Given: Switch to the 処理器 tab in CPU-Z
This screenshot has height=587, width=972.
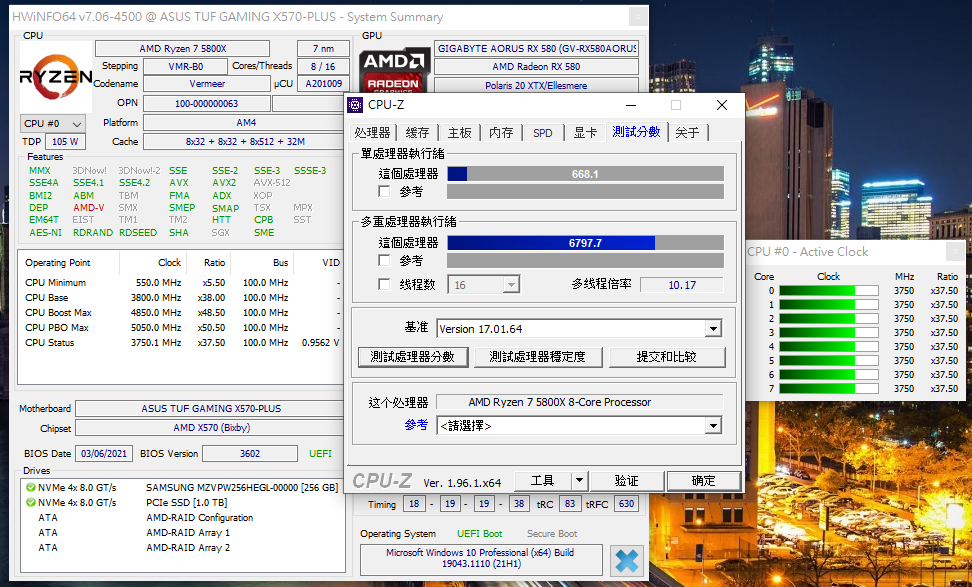Looking at the screenshot, I should [372, 133].
